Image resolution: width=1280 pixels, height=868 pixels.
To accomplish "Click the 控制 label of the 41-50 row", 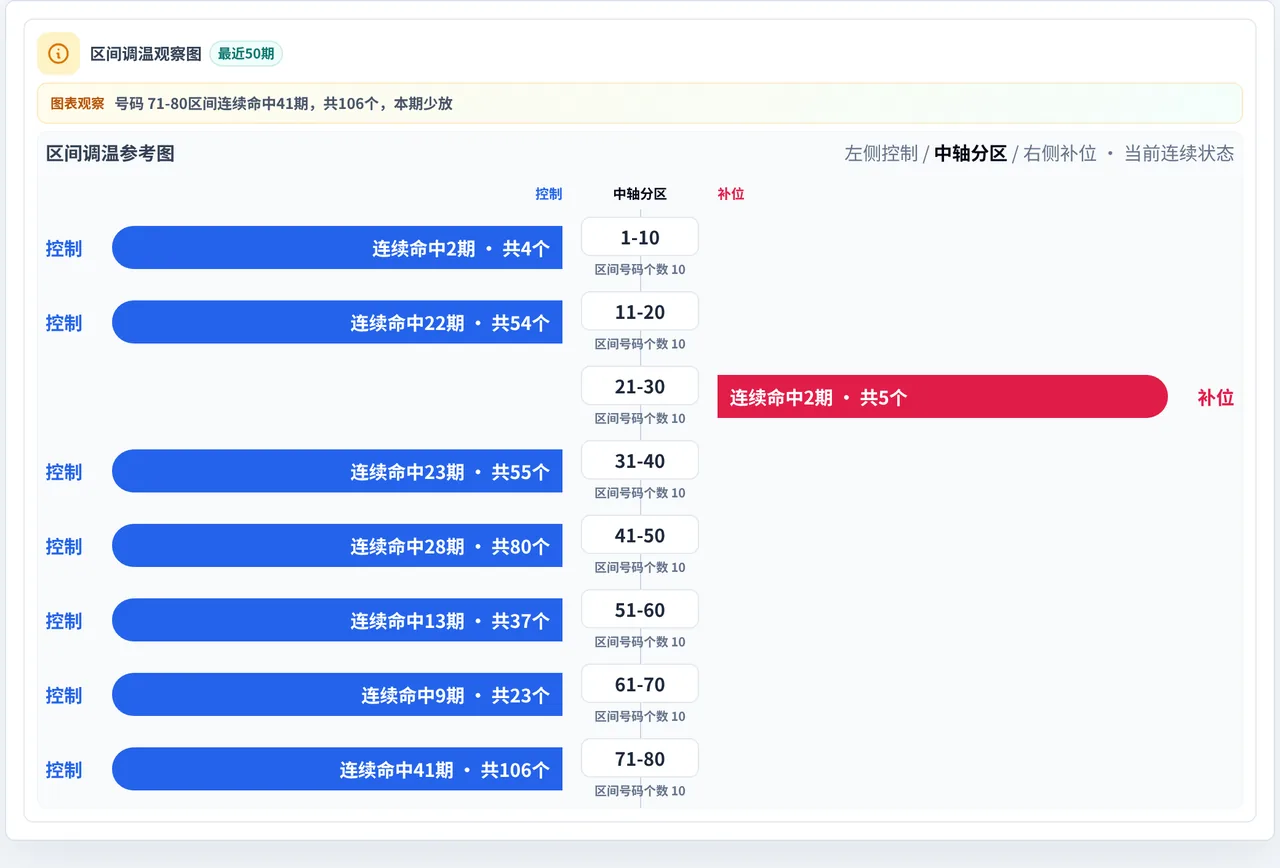I will point(64,546).
